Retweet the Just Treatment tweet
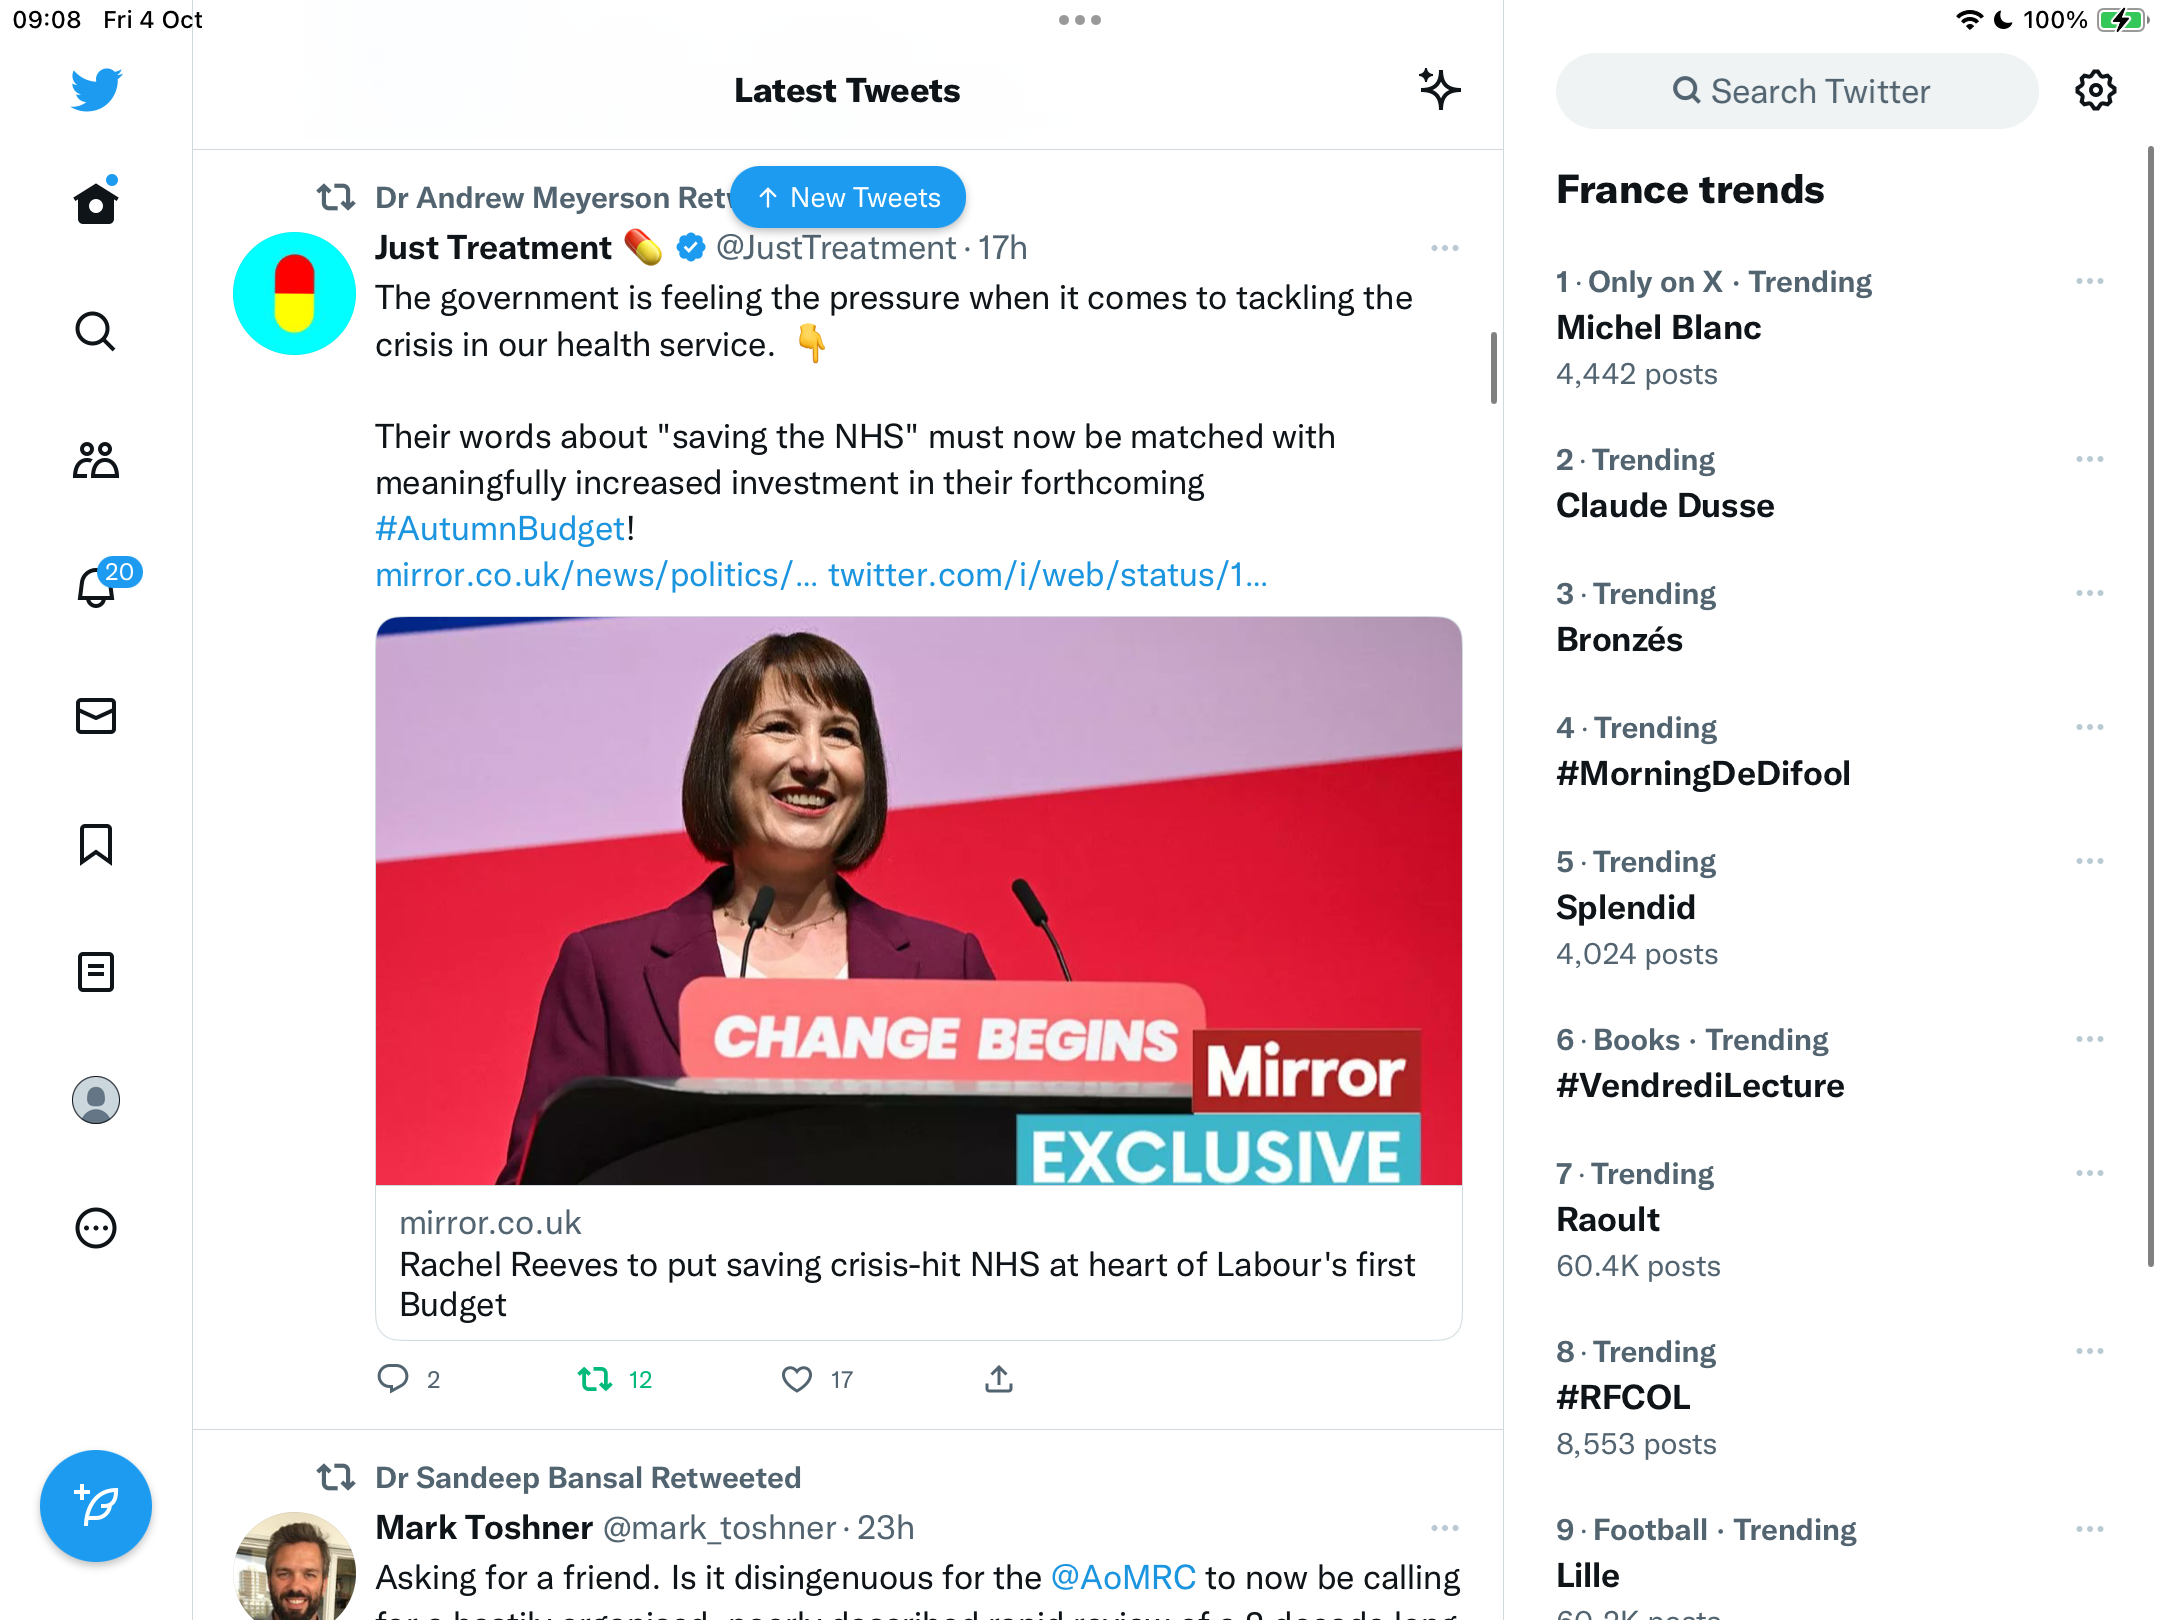 tap(596, 1380)
